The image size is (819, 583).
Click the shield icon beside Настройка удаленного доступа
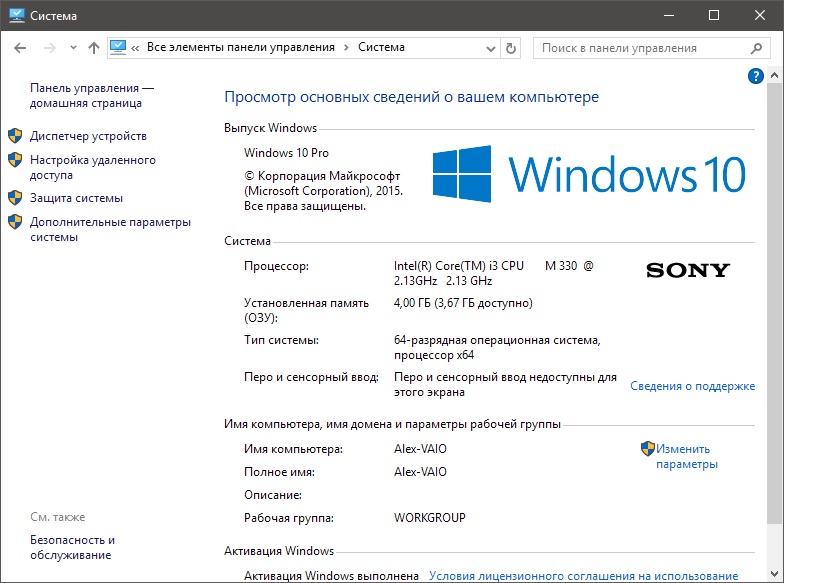pyautogui.click(x=15, y=160)
